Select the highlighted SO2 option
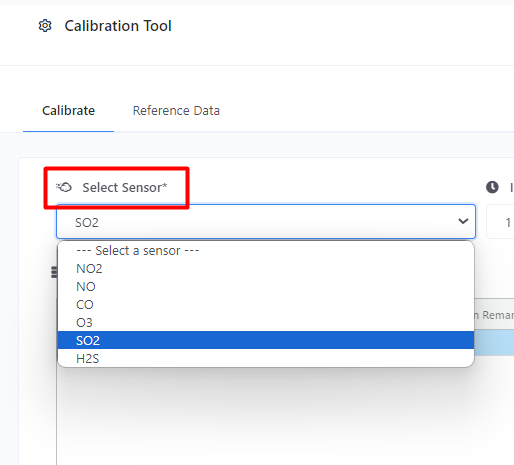Image resolution: width=514 pixels, height=465 pixels. click(x=266, y=340)
